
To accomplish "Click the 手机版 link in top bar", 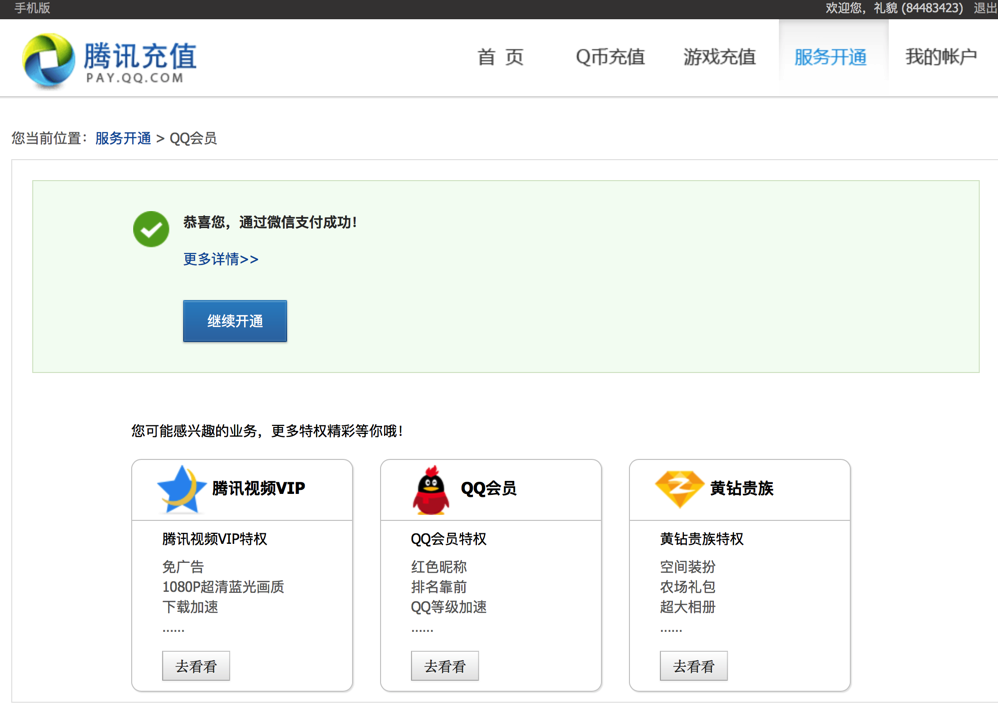I will click(x=32, y=8).
